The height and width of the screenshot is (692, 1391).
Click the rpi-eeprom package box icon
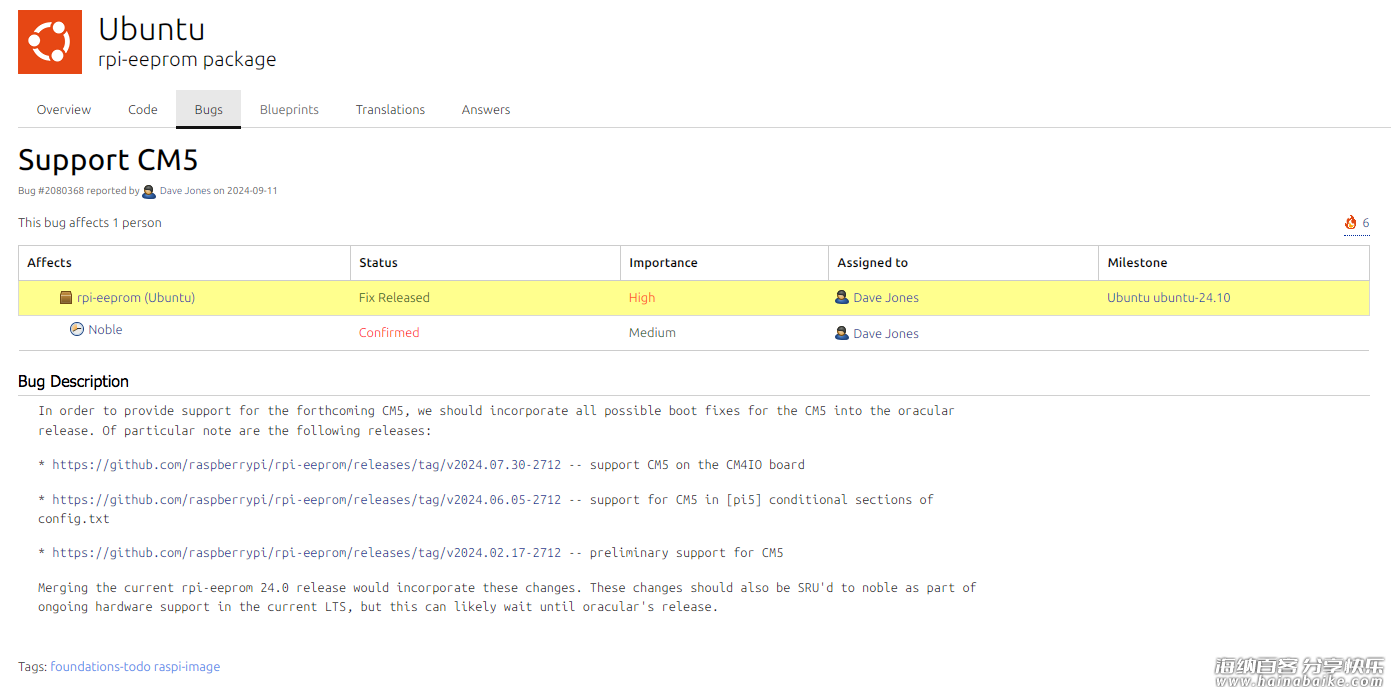coord(66,298)
